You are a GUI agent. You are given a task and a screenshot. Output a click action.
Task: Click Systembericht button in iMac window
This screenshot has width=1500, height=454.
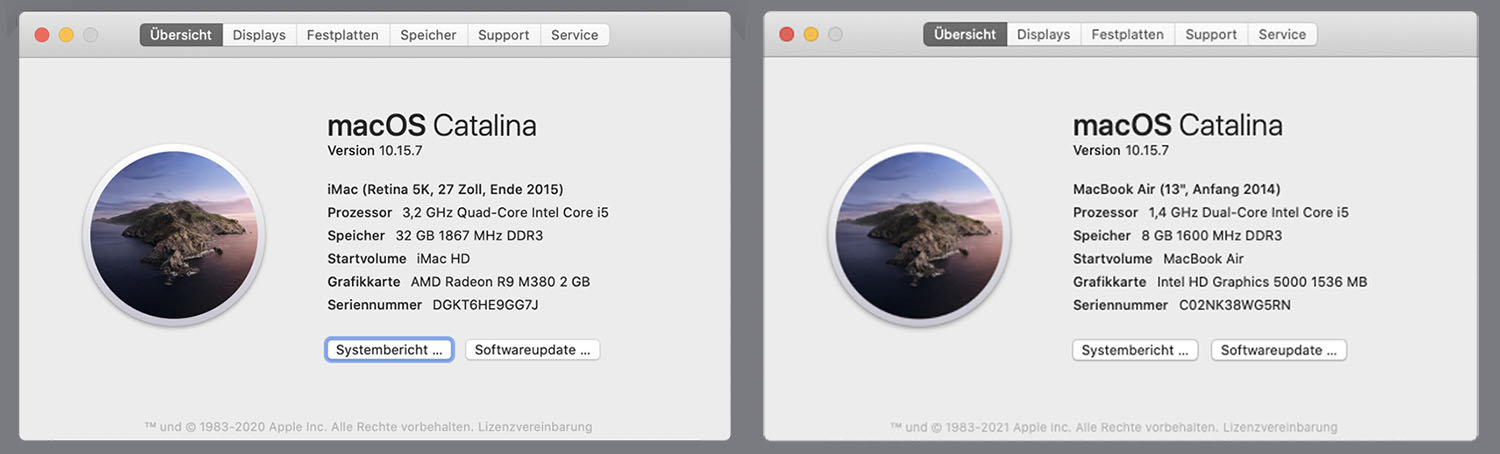[x=389, y=350]
